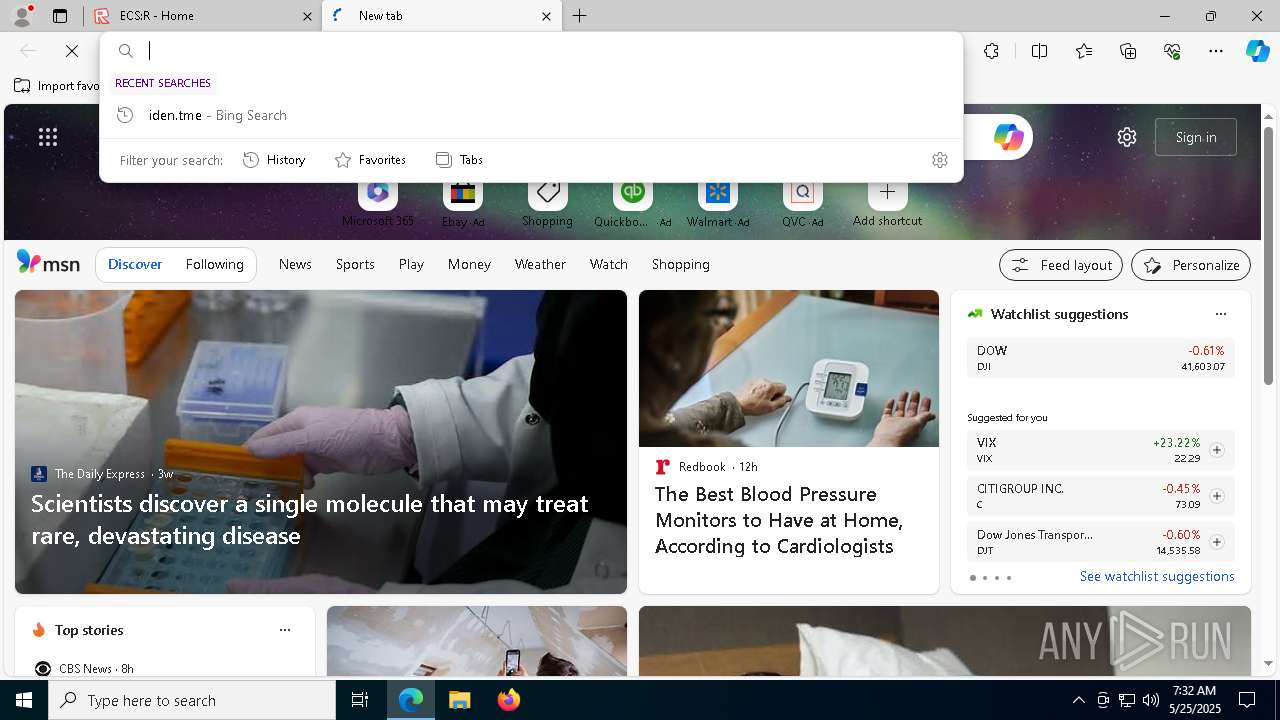Open tab actions menu icon
Viewport: 1280px width, 720px height.
[x=60, y=16]
